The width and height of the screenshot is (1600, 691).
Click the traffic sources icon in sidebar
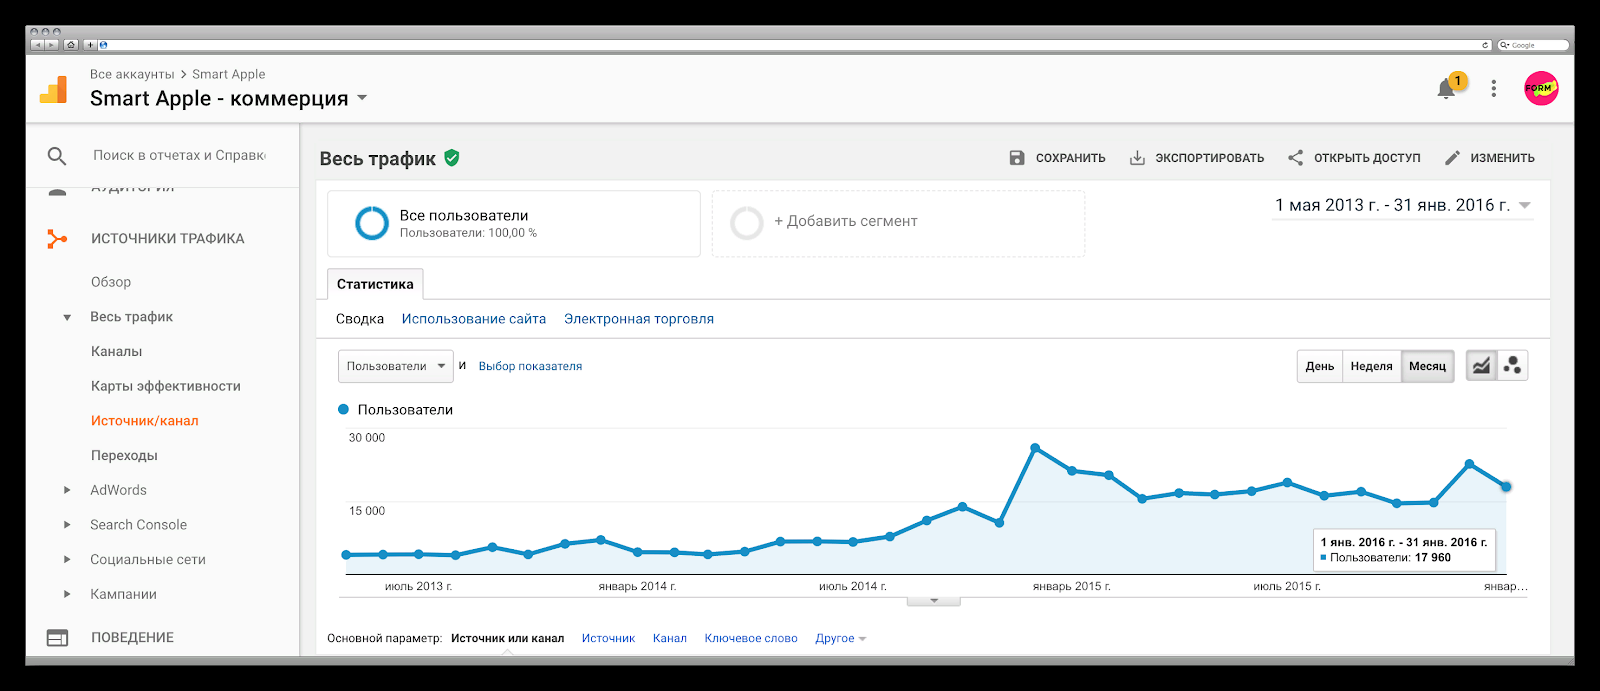pyautogui.click(x=57, y=239)
